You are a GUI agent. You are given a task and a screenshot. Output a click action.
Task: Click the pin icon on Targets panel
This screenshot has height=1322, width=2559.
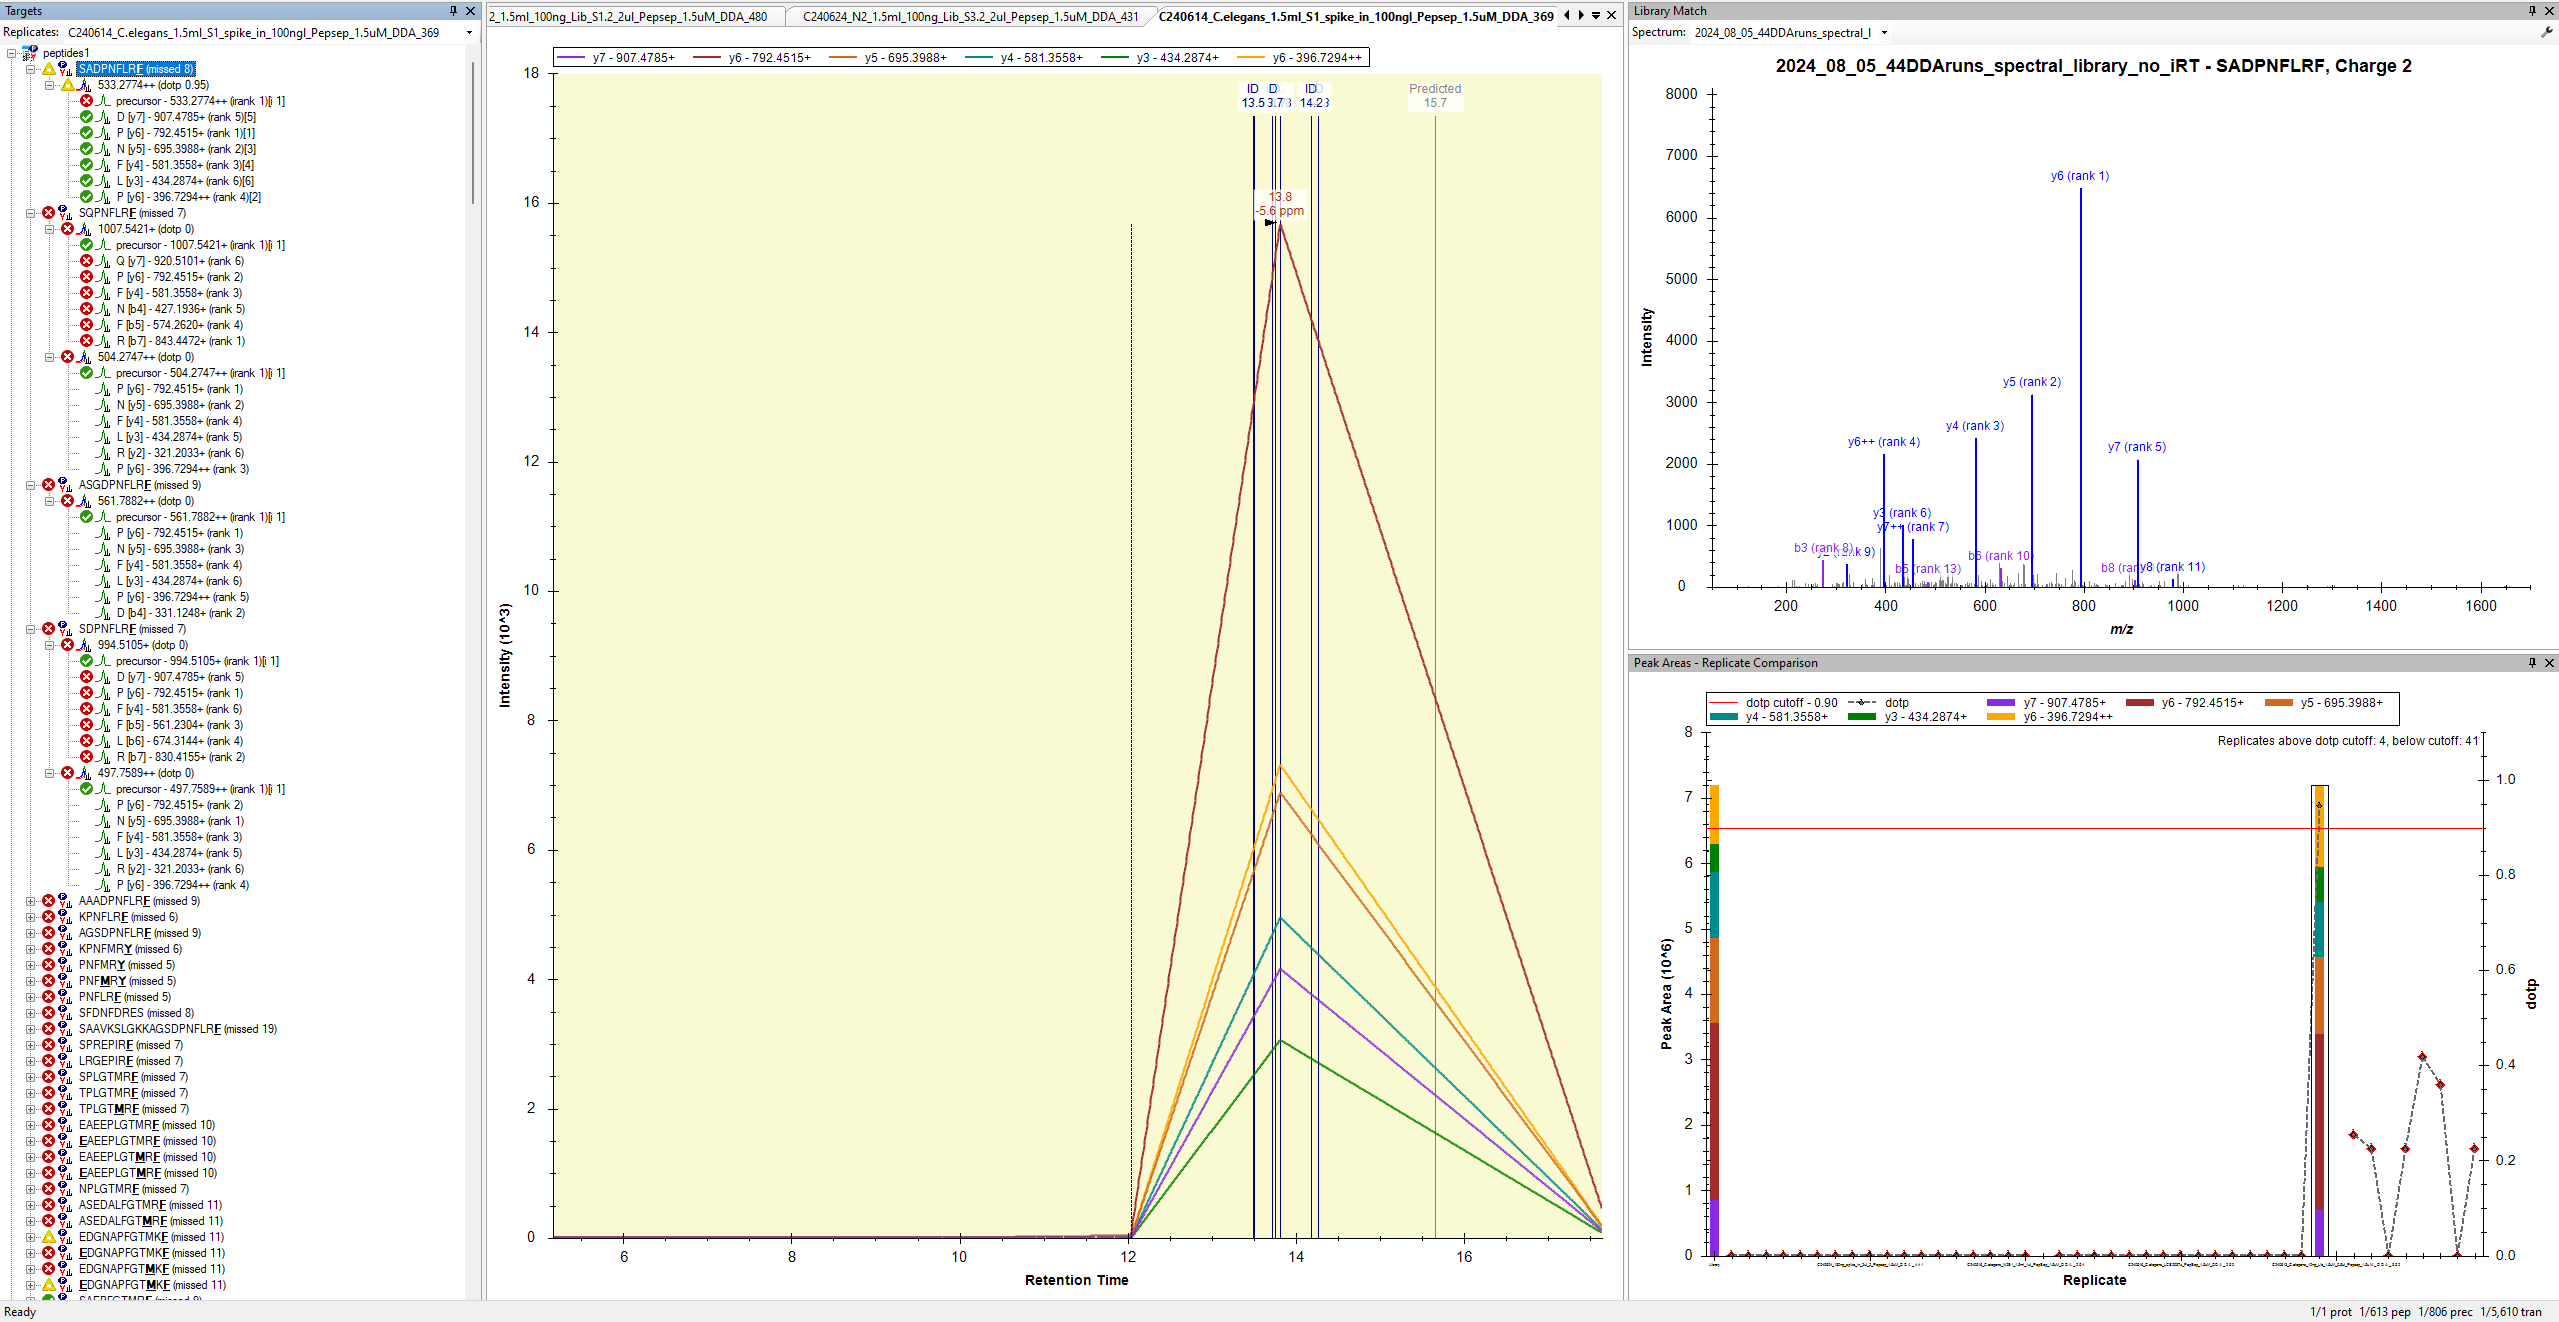(x=453, y=11)
